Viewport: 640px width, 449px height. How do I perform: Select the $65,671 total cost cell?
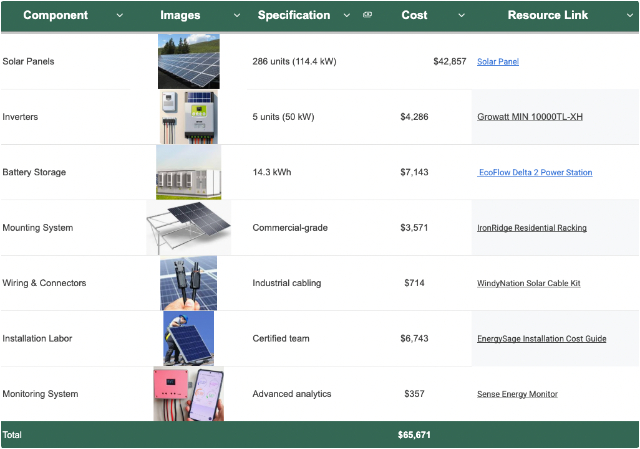(x=415, y=435)
